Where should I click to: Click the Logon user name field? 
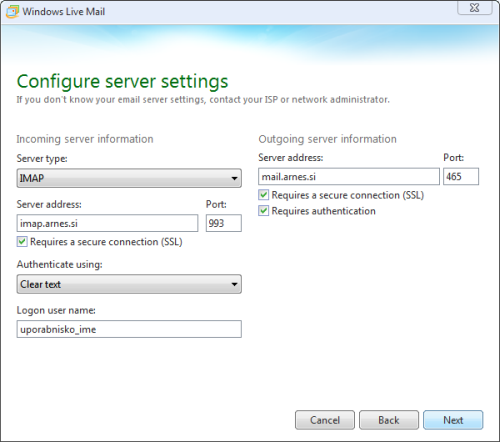[x=129, y=329]
